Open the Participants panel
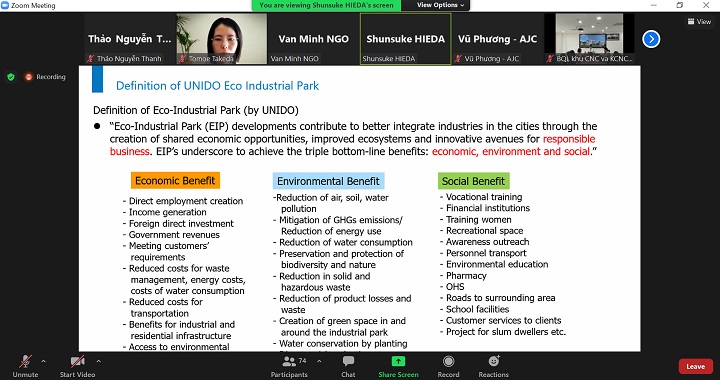 point(289,366)
